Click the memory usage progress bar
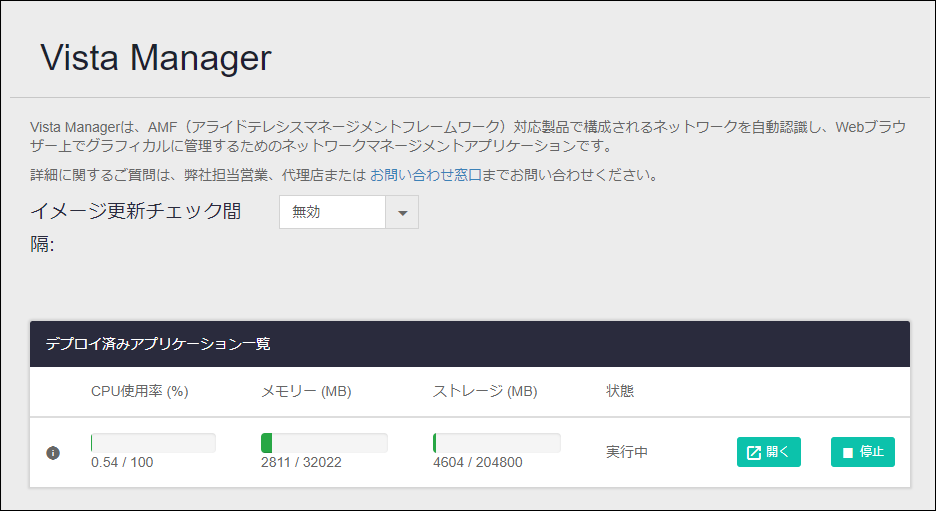 point(324,443)
